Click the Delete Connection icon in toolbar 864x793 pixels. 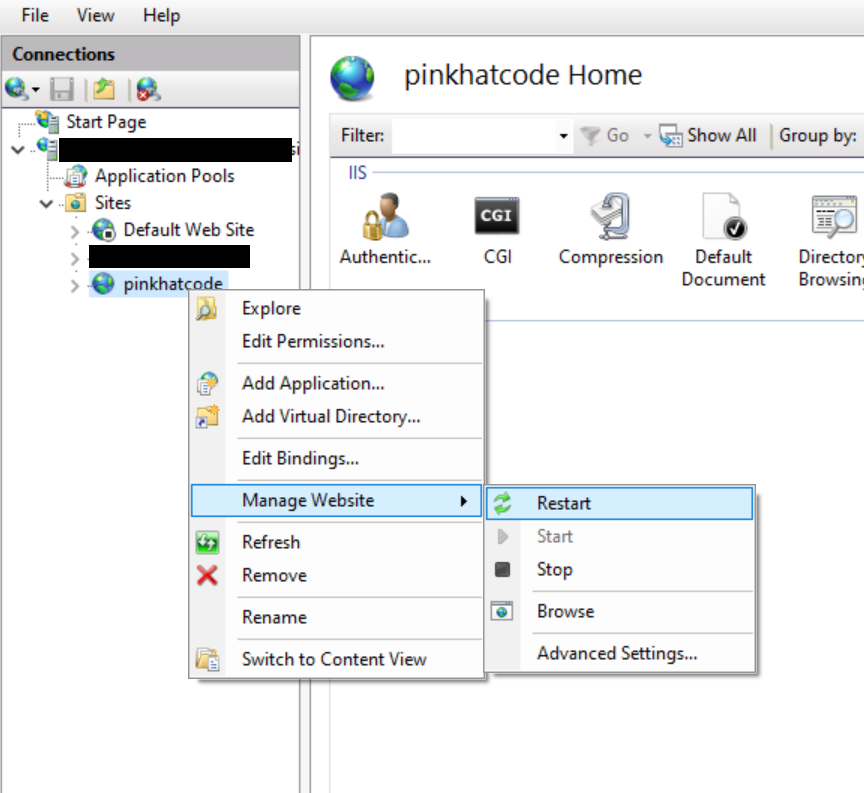coord(148,90)
